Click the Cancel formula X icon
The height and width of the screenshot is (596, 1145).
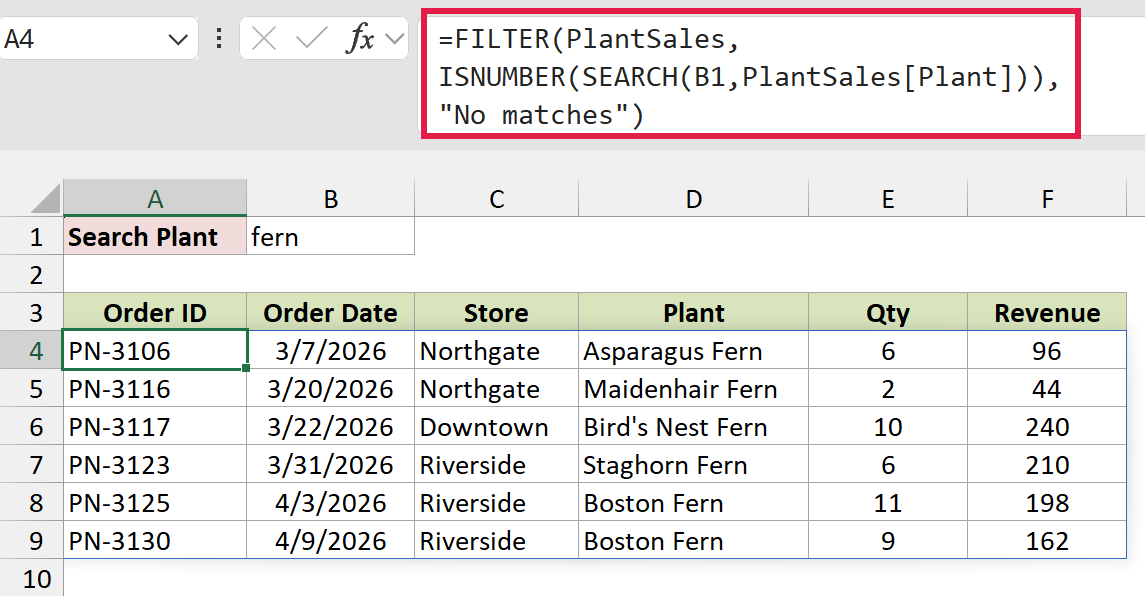click(x=264, y=38)
